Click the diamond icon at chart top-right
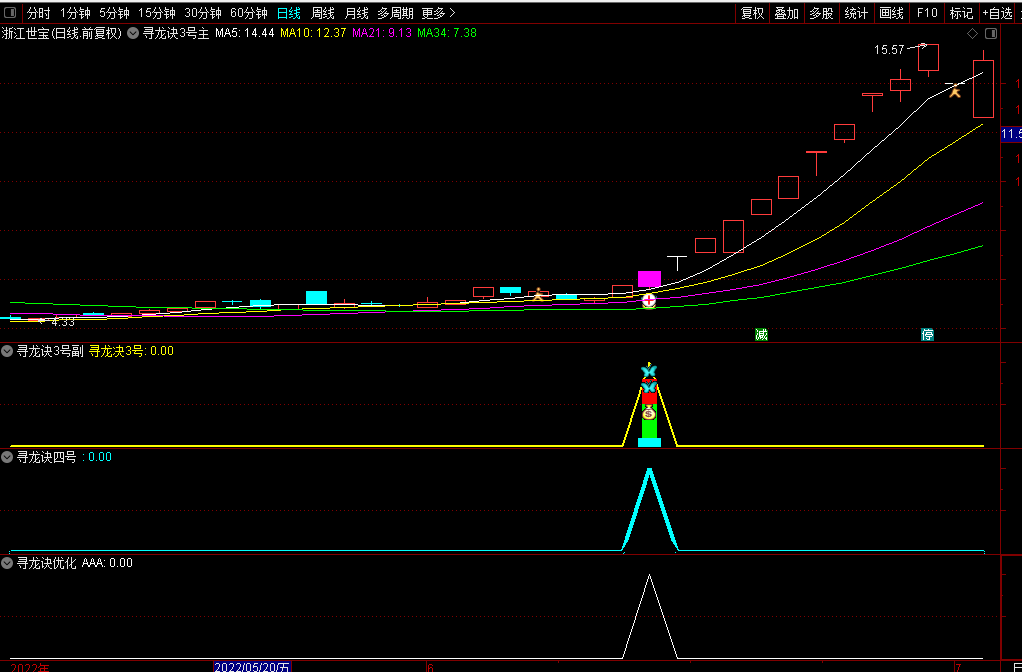The height and width of the screenshot is (672, 1022). click(973, 34)
